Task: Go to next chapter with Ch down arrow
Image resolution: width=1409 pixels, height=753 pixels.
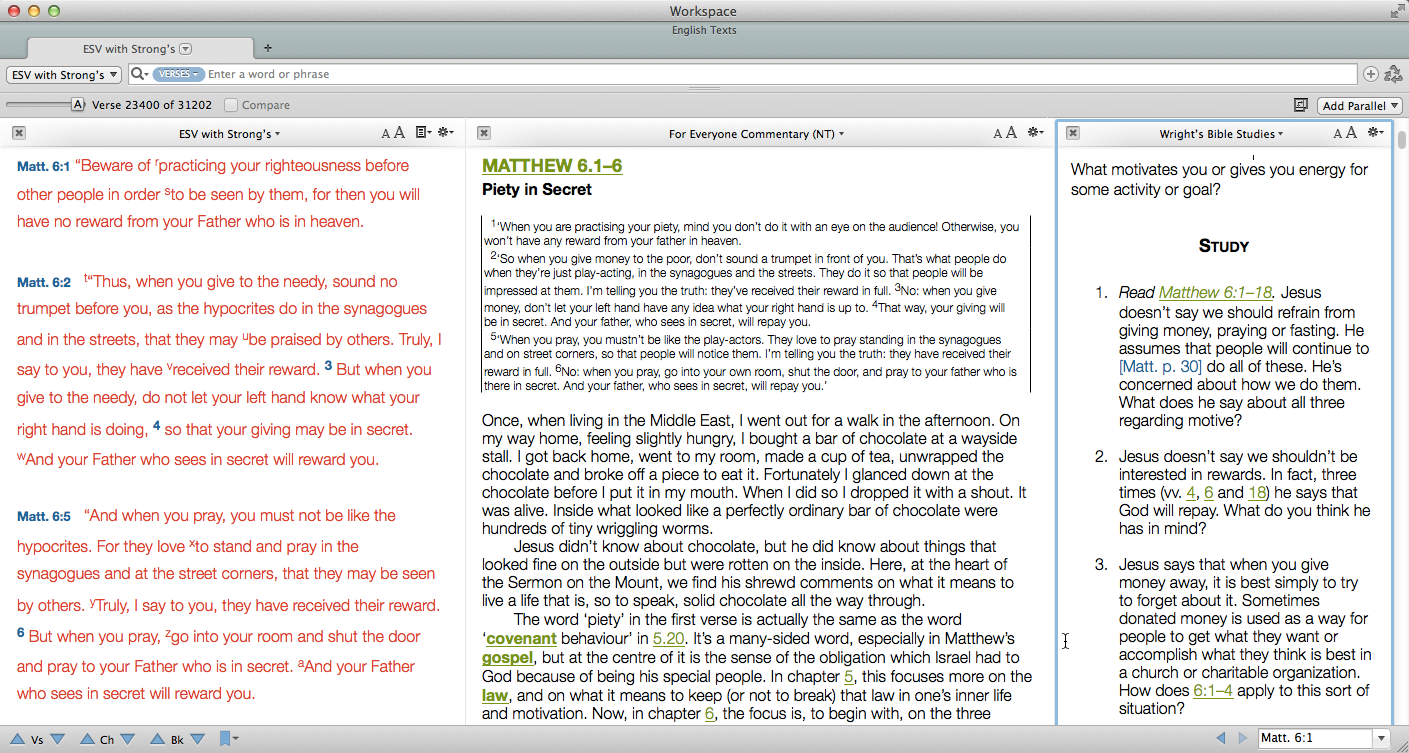Action: click(x=127, y=739)
